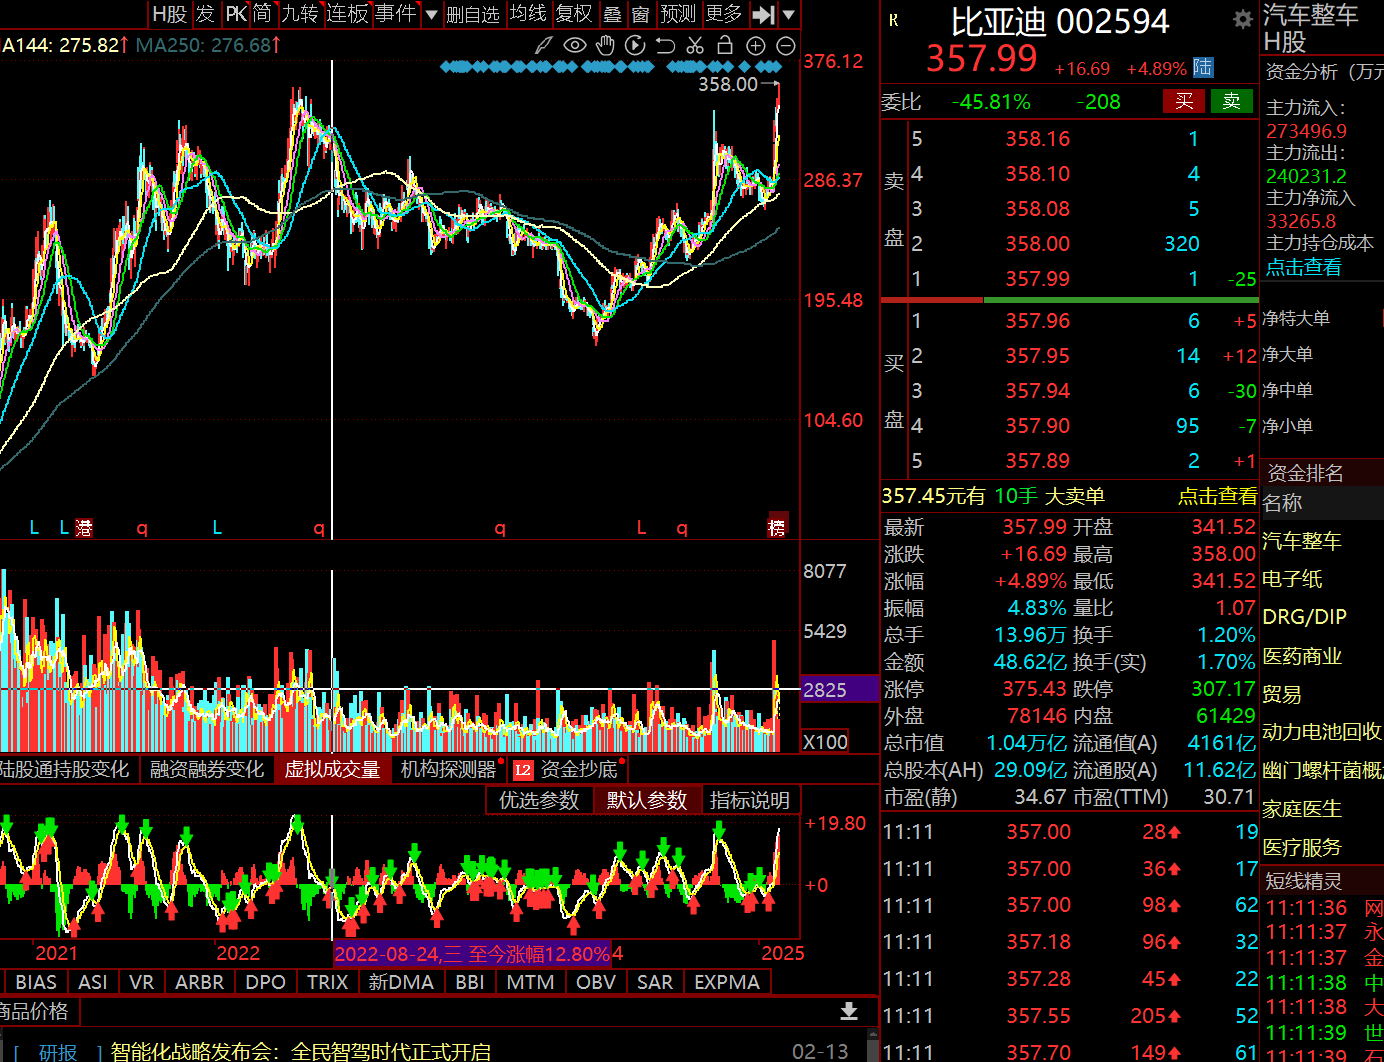The image size is (1384, 1062).
Task: Open dropdown arrow after 事件 button
Action: pyautogui.click(x=431, y=14)
